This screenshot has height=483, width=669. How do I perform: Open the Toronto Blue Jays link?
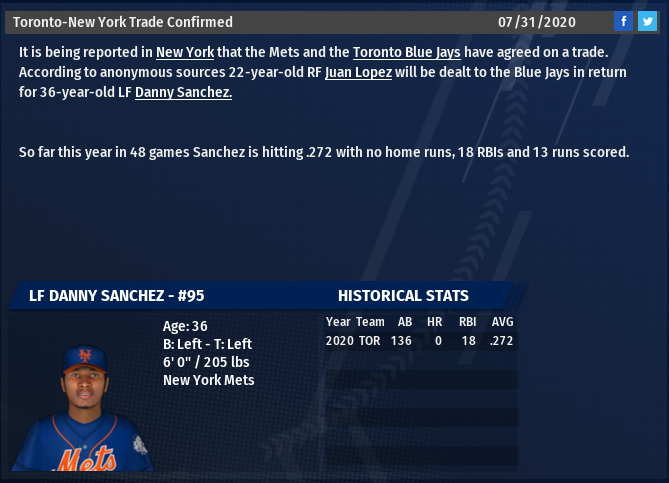click(407, 52)
